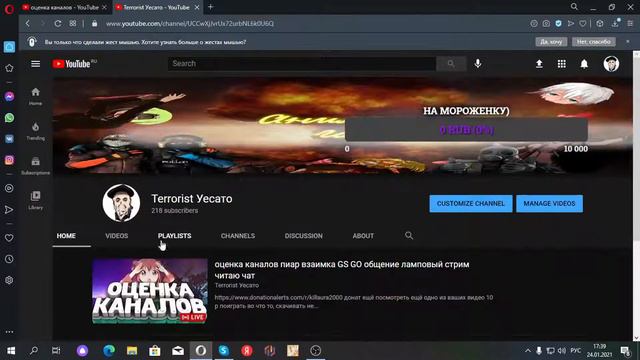Select the channel HOME tab
The width and height of the screenshot is (640, 360).
(x=66, y=236)
